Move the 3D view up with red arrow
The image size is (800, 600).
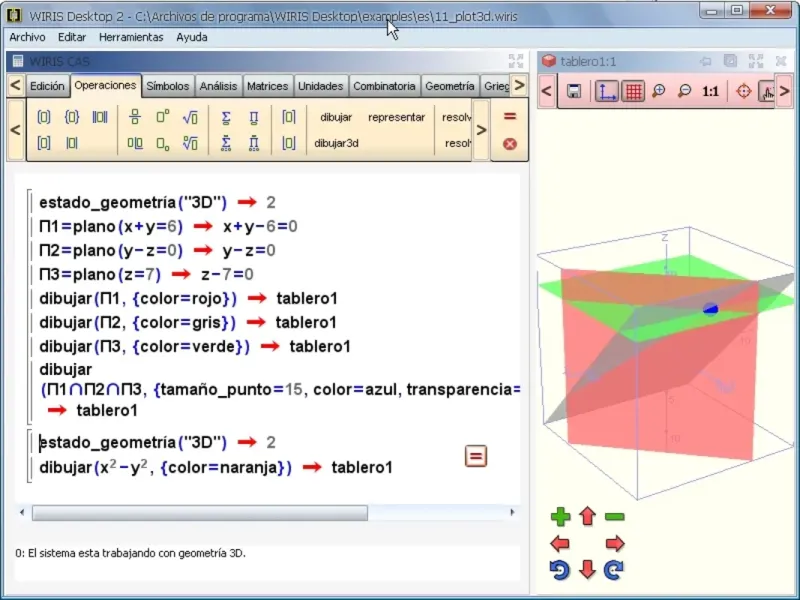pyautogui.click(x=588, y=516)
